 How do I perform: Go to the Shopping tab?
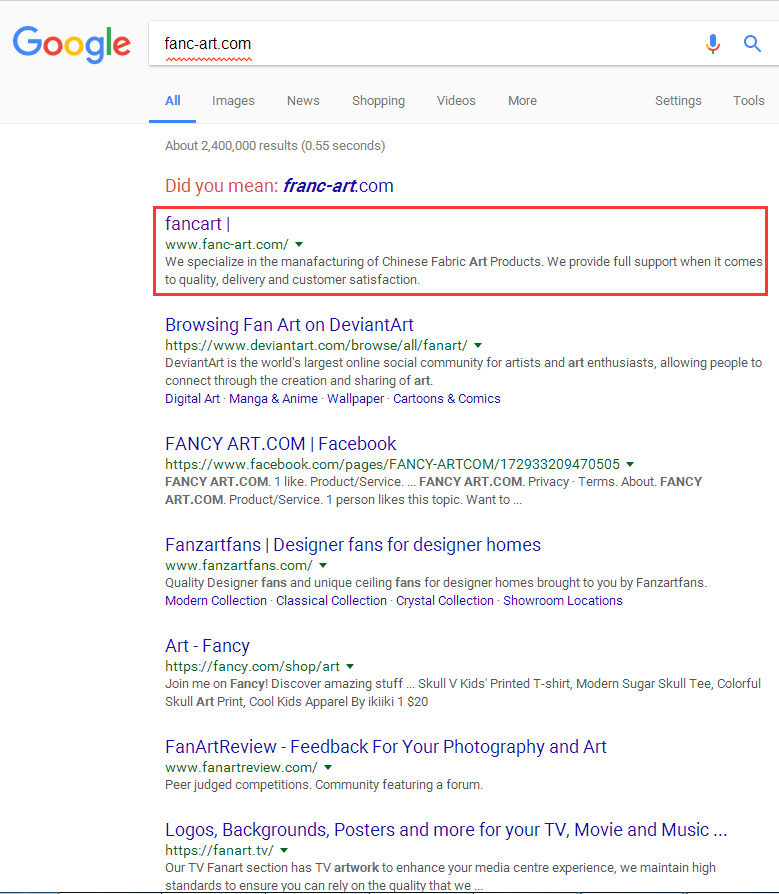coord(378,101)
